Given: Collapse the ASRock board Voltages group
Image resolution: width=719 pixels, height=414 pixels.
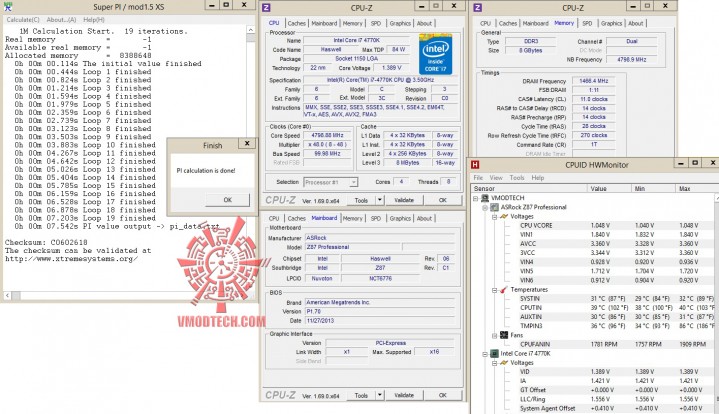Looking at the screenshot, I should click(x=495, y=216).
